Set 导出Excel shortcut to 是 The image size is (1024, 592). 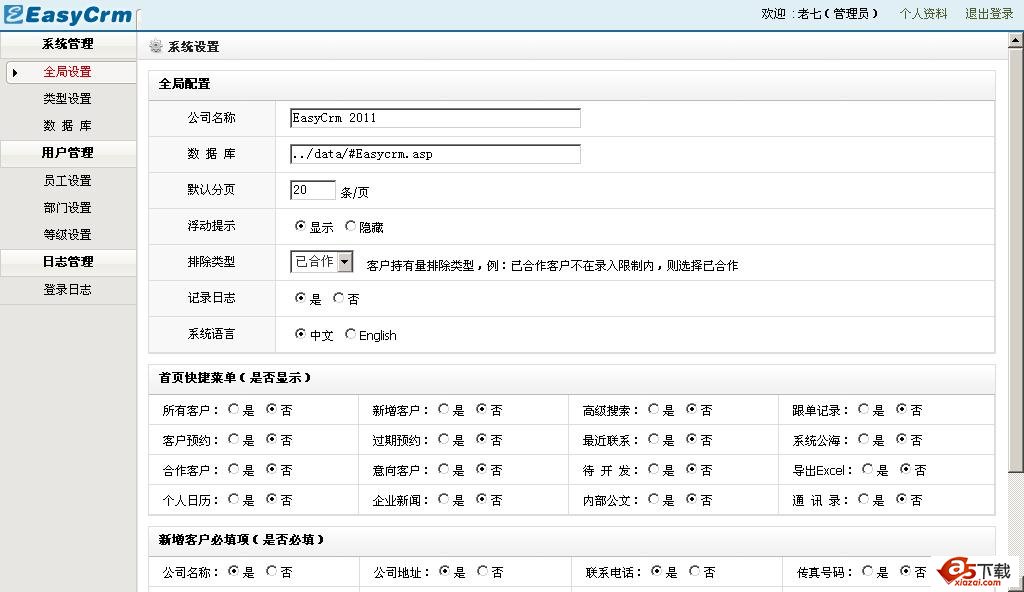click(x=868, y=469)
